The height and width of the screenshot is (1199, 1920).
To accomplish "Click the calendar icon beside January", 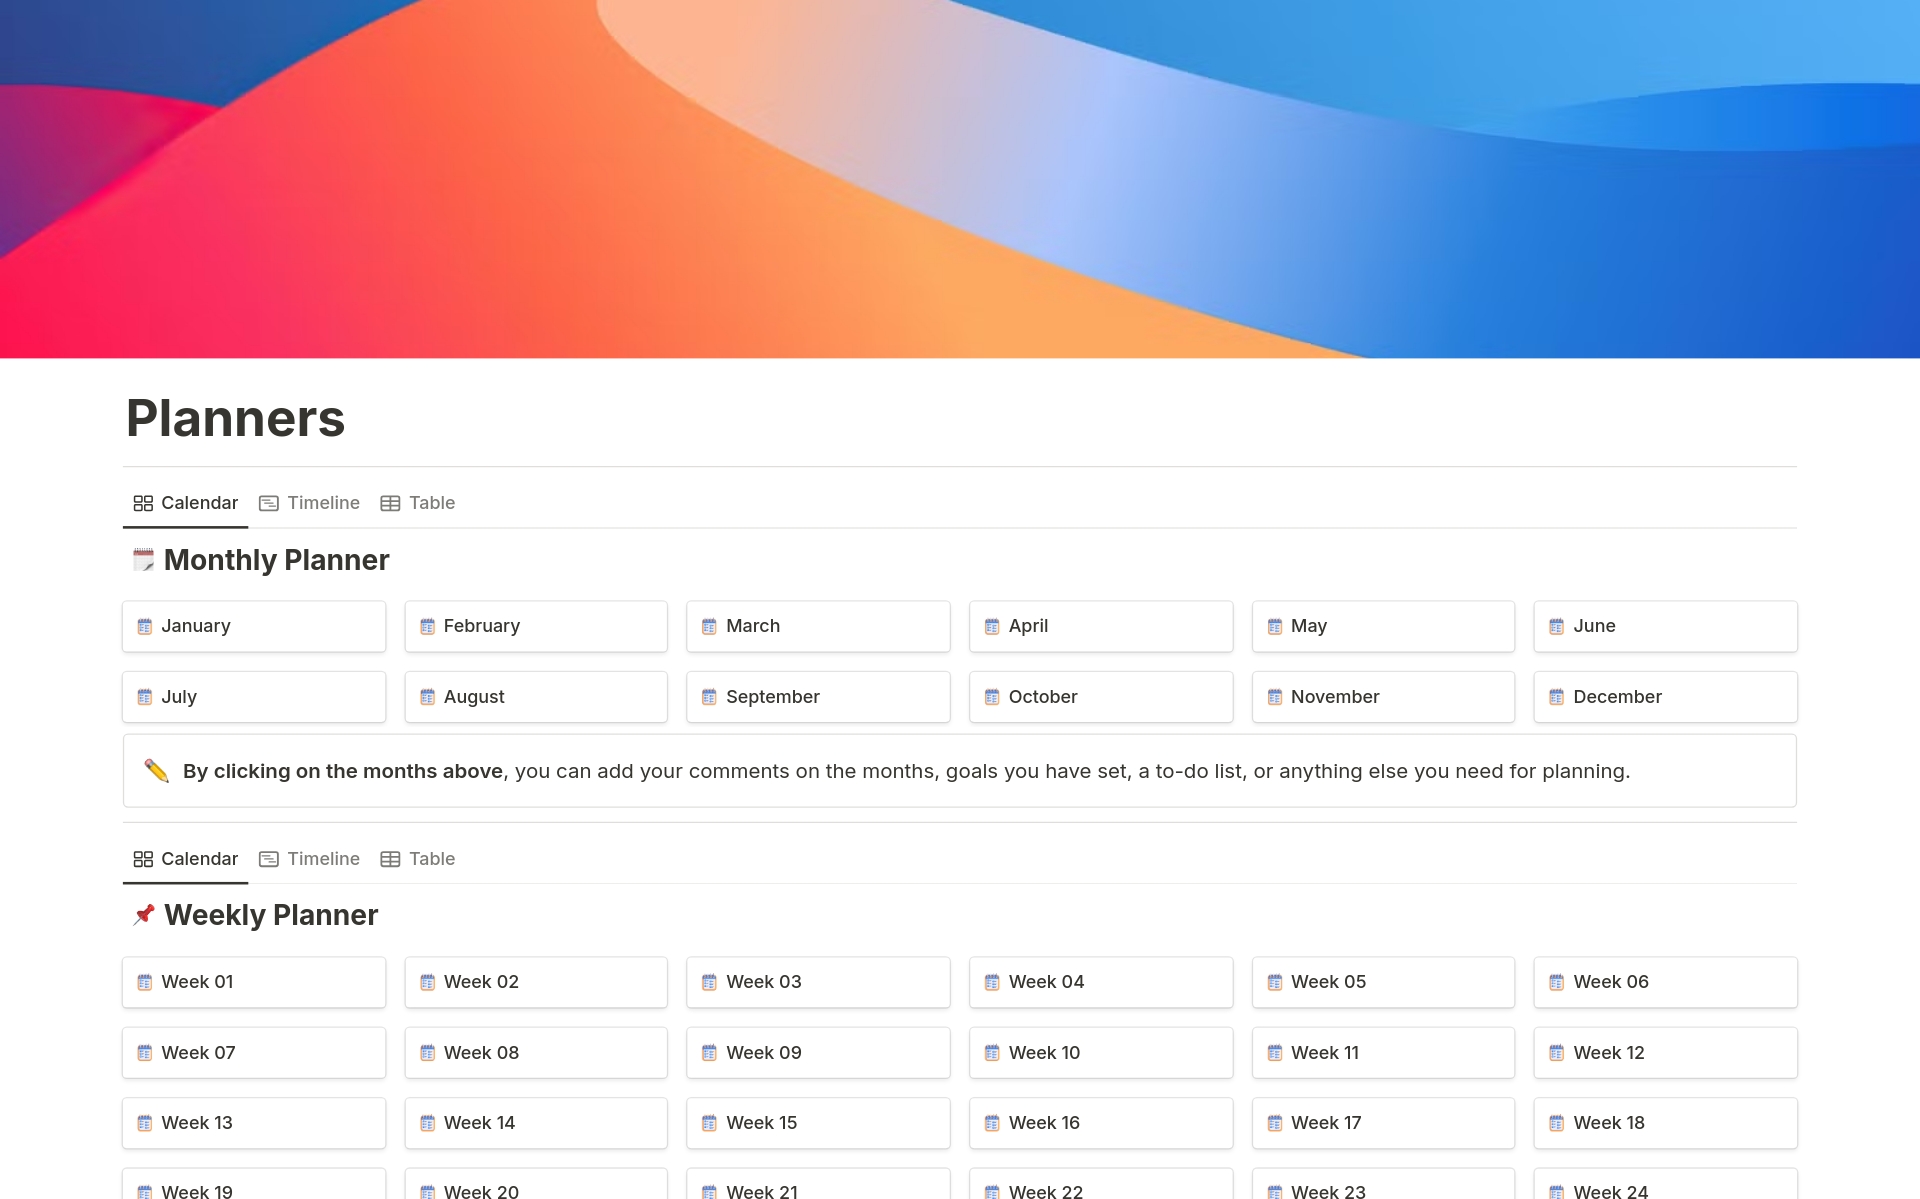I will point(145,626).
